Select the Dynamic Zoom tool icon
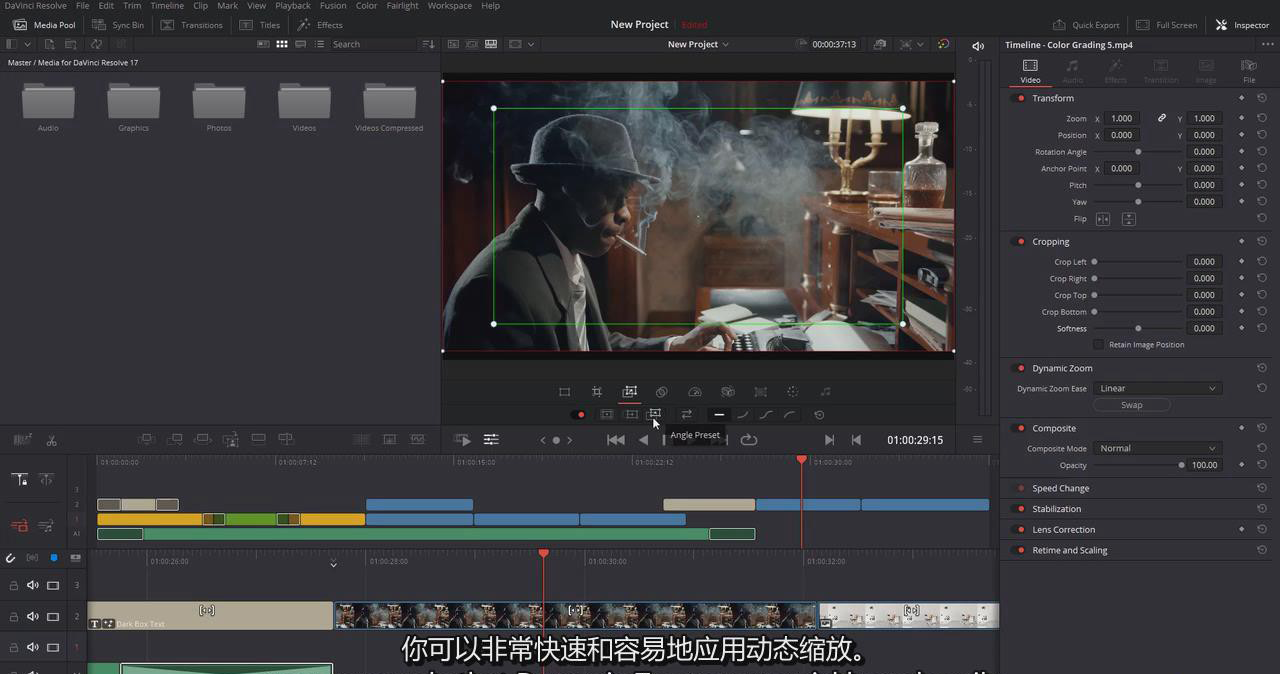The width and height of the screenshot is (1280, 674). (x=630, y=392)
